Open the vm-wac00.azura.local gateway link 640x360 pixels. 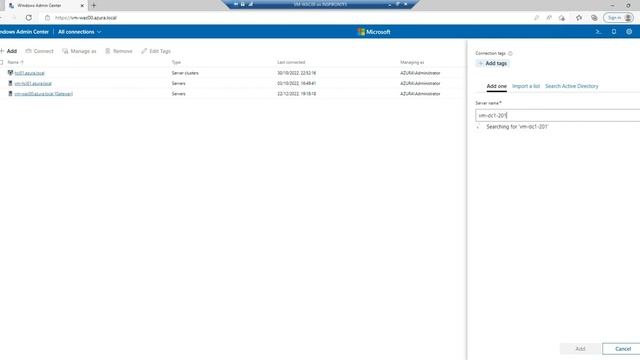pyautogui.click(x=44, y=93)
